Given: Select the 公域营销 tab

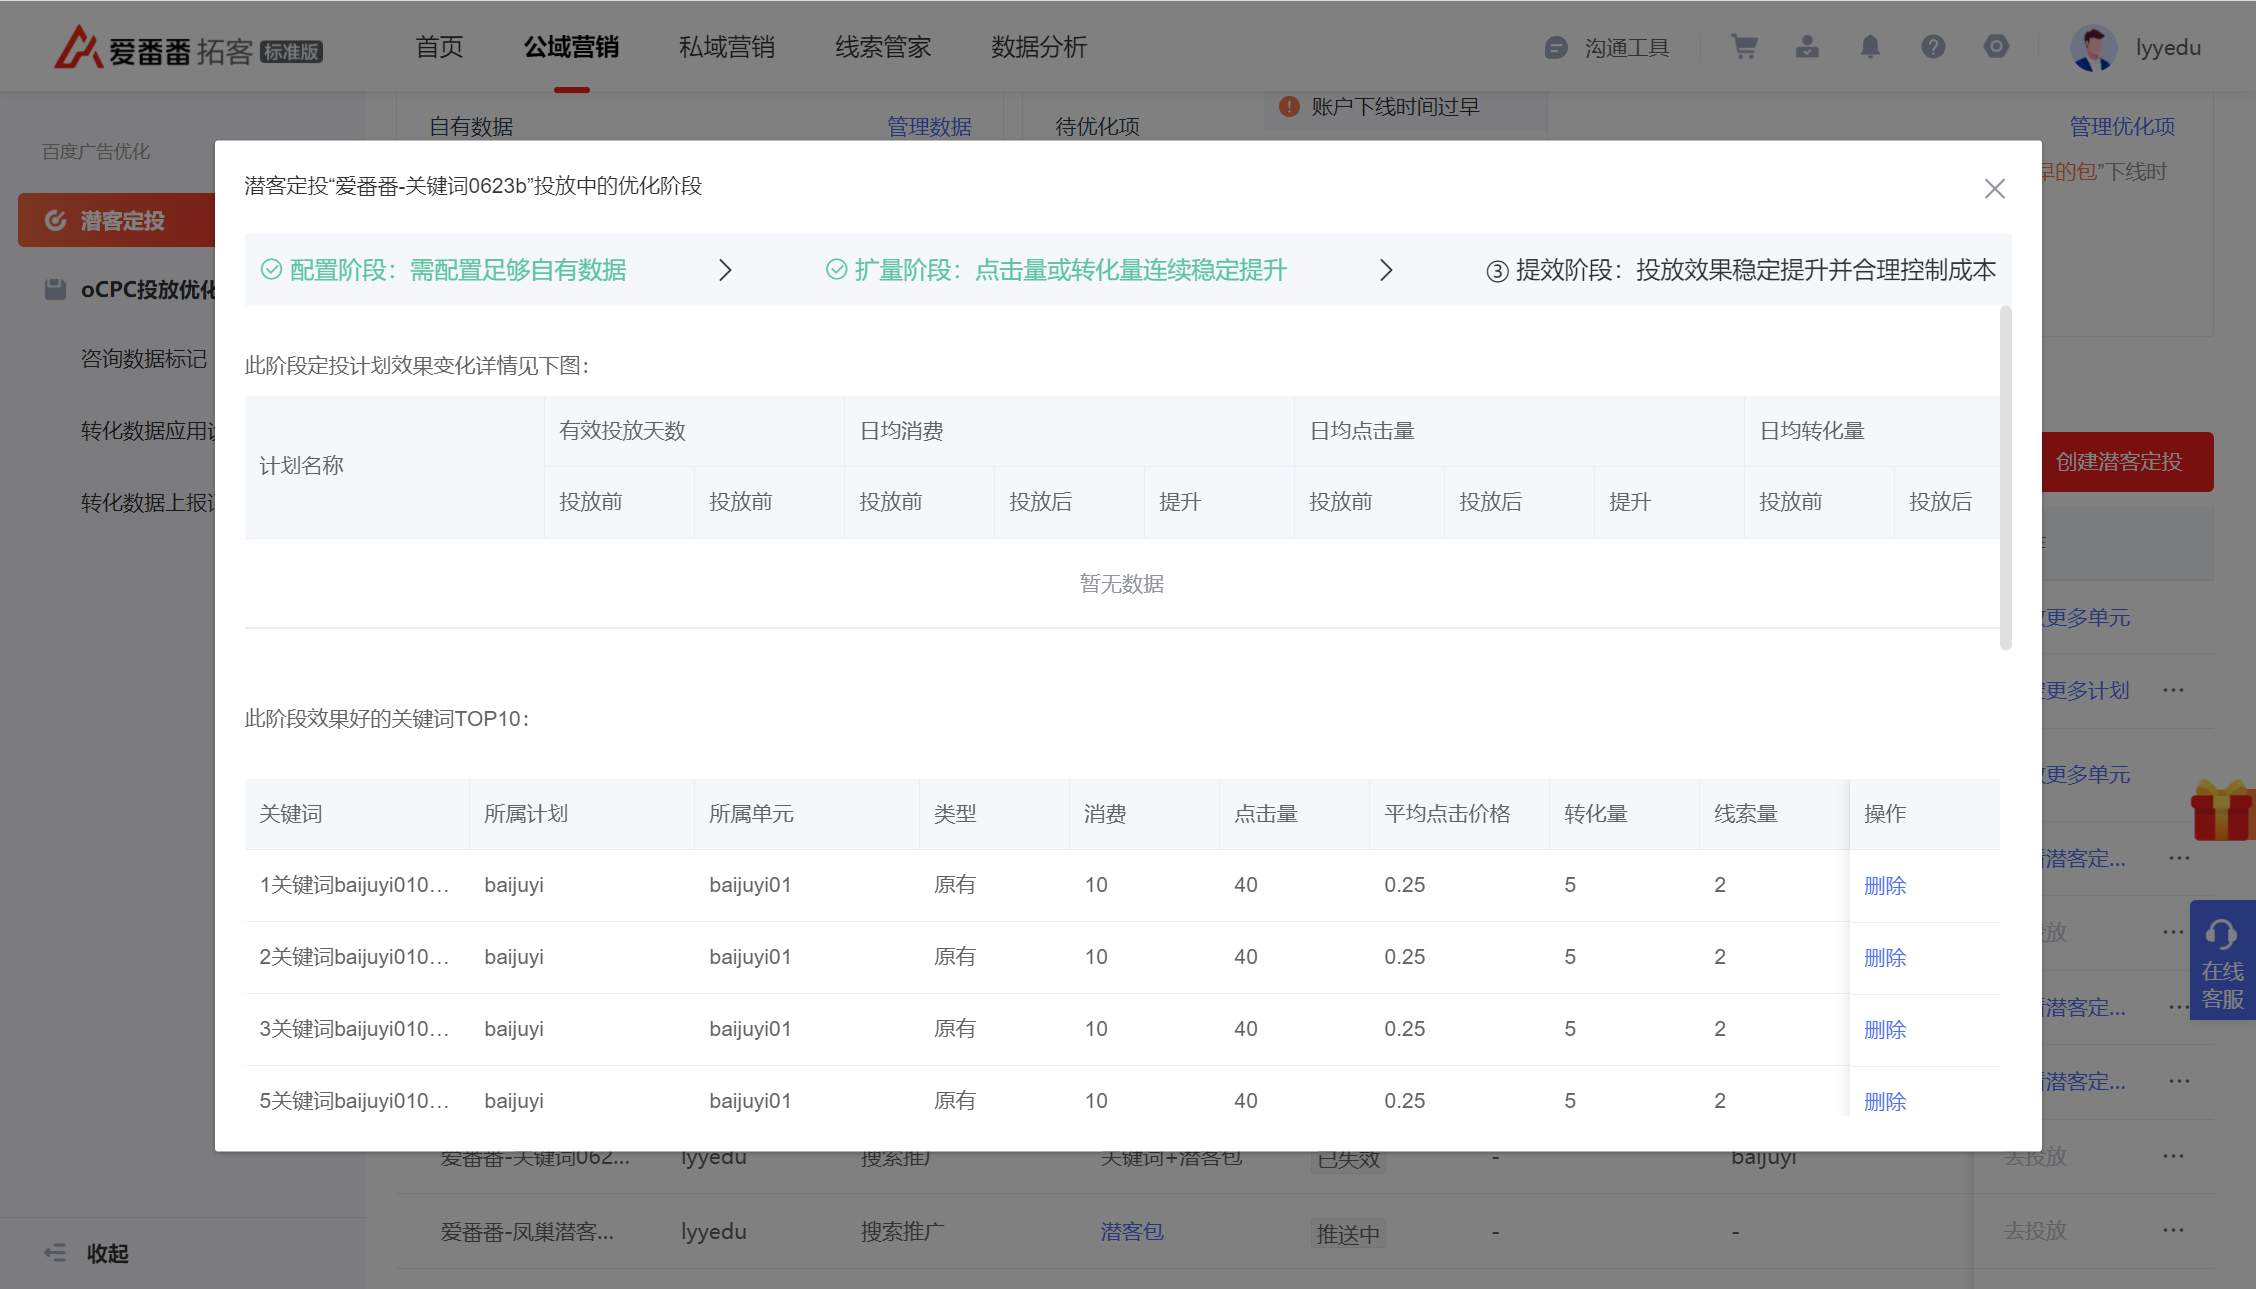Looking at the screenshot, I should (x=571, y=47).
